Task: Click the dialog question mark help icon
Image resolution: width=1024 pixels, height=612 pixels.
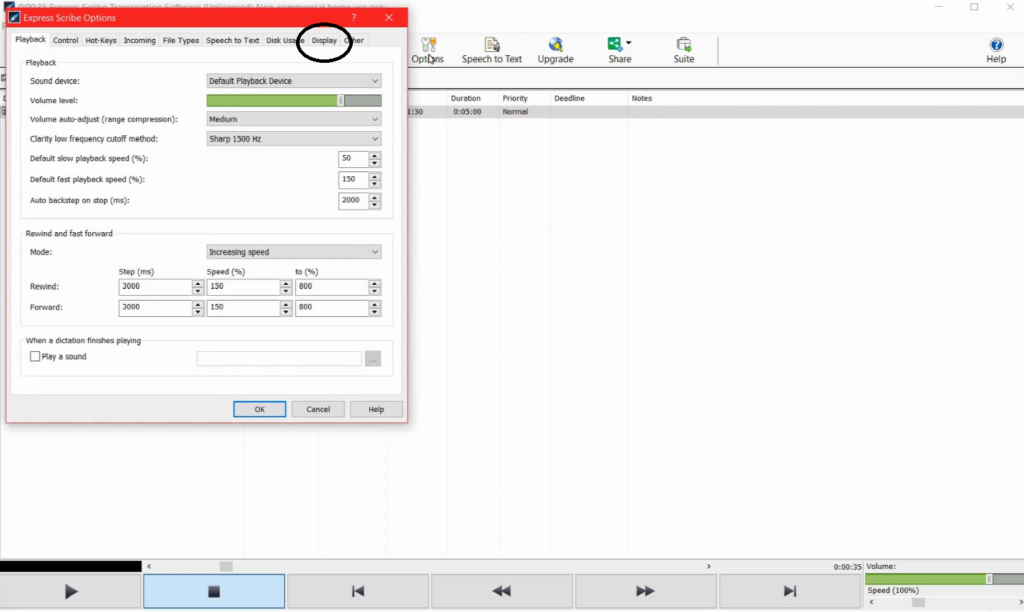Action: tap(354, 18)
